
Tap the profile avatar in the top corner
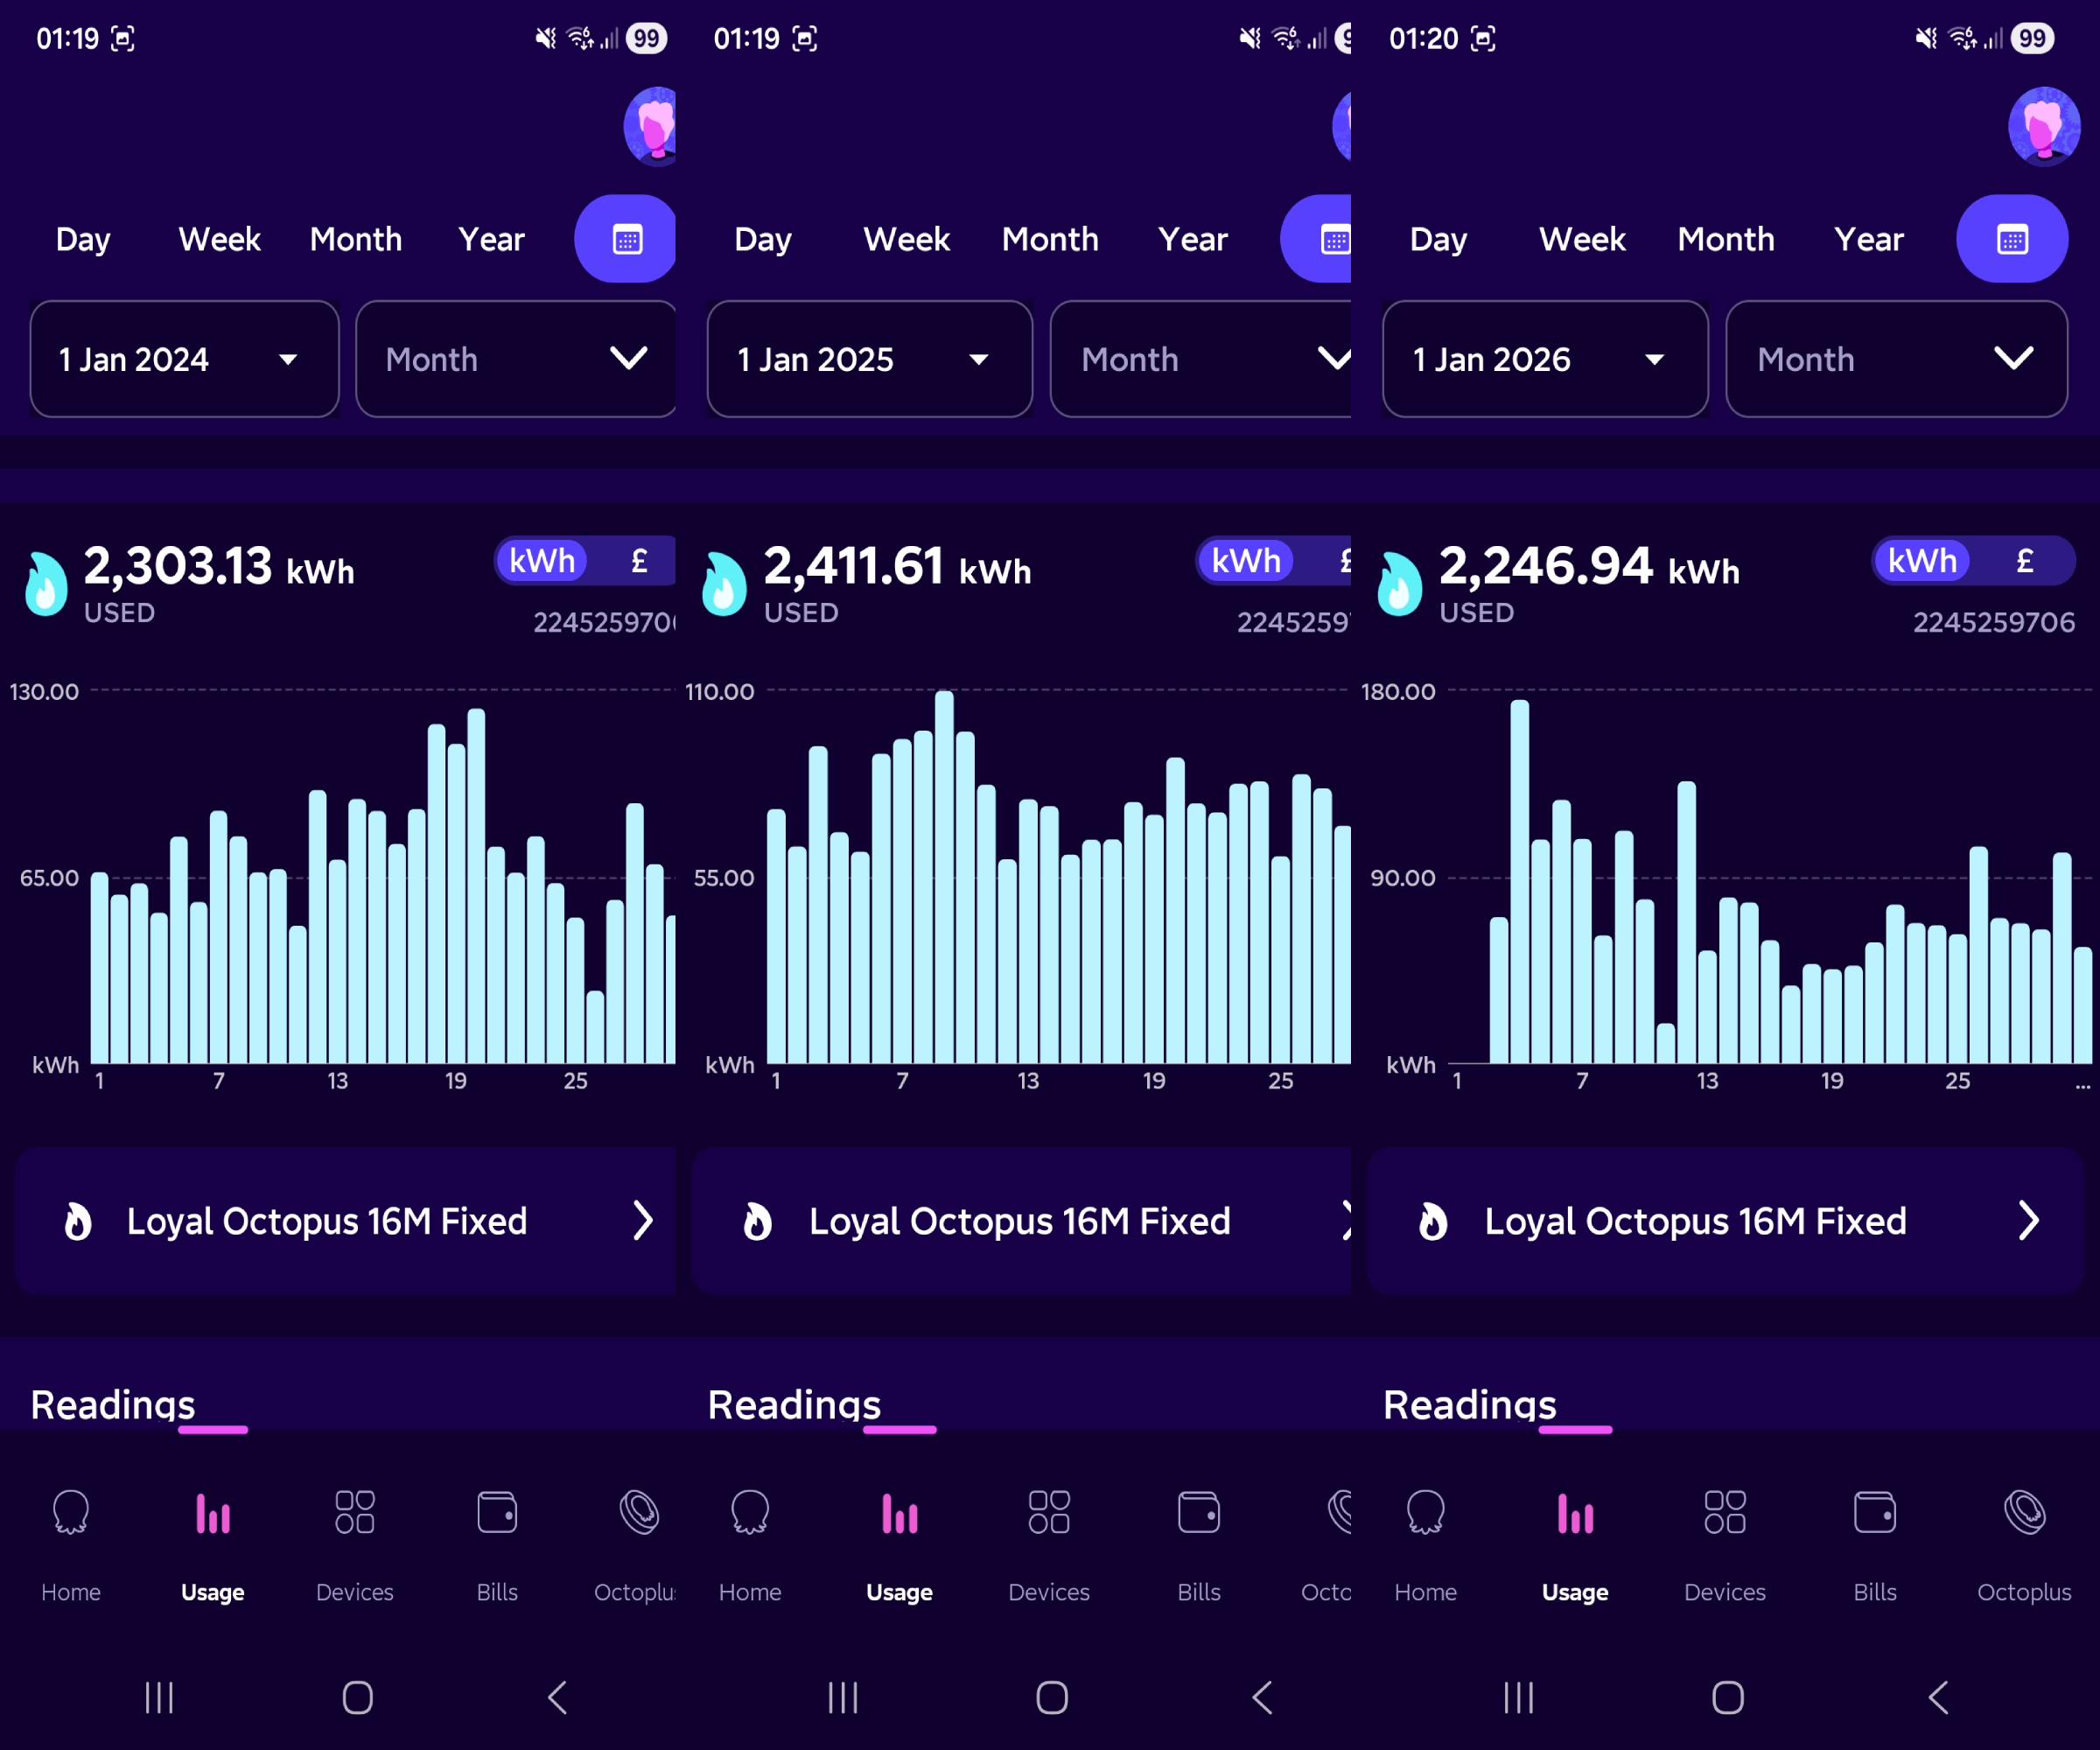[651, 127]
